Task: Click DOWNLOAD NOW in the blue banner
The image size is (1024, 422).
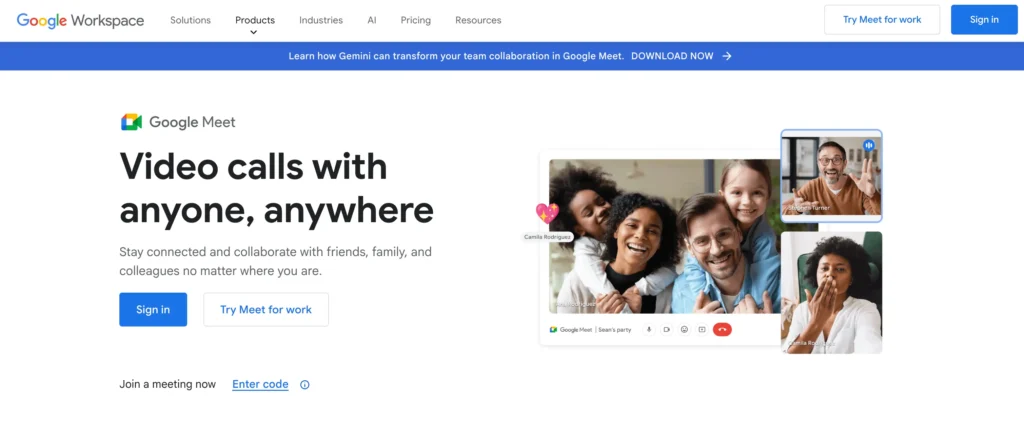Action: 672,56
